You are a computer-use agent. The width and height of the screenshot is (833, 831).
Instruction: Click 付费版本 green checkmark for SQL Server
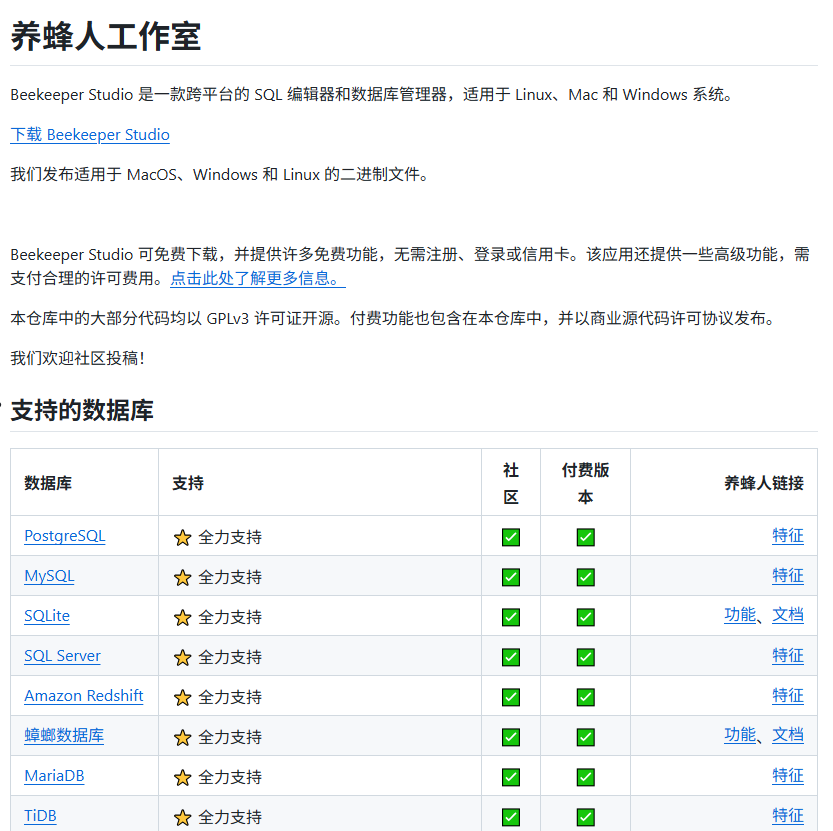(x=585, y=657)
